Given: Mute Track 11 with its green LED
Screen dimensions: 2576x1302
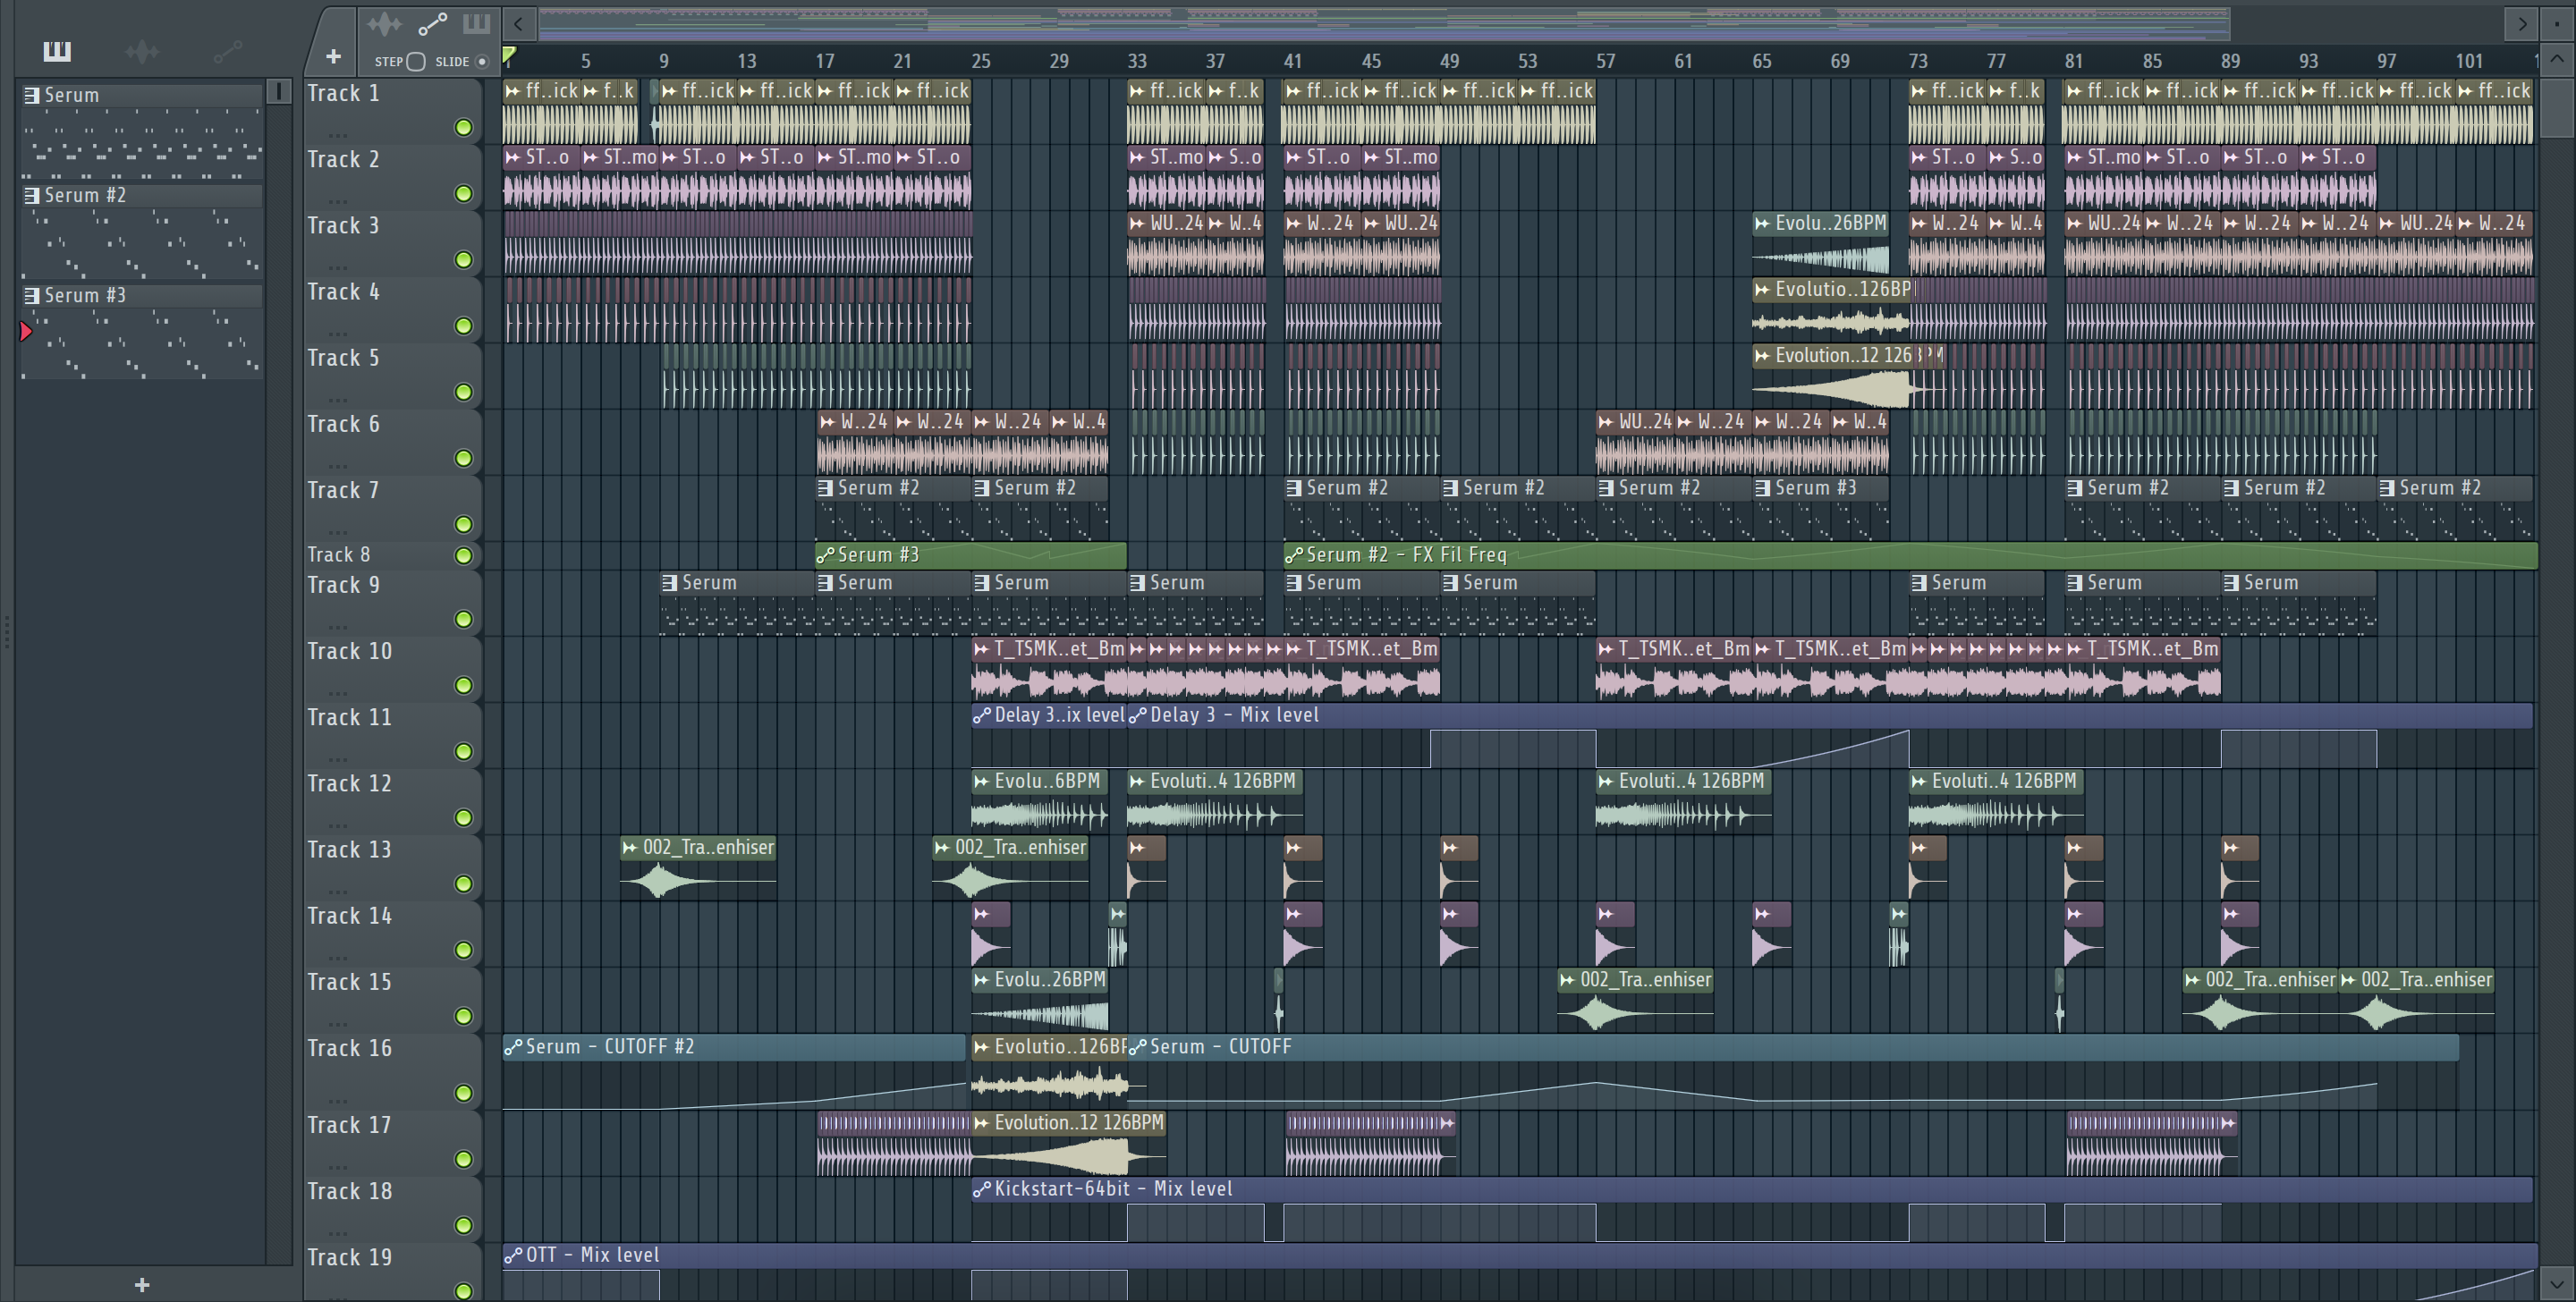Looking at the screenshot, I should point(463,751).
